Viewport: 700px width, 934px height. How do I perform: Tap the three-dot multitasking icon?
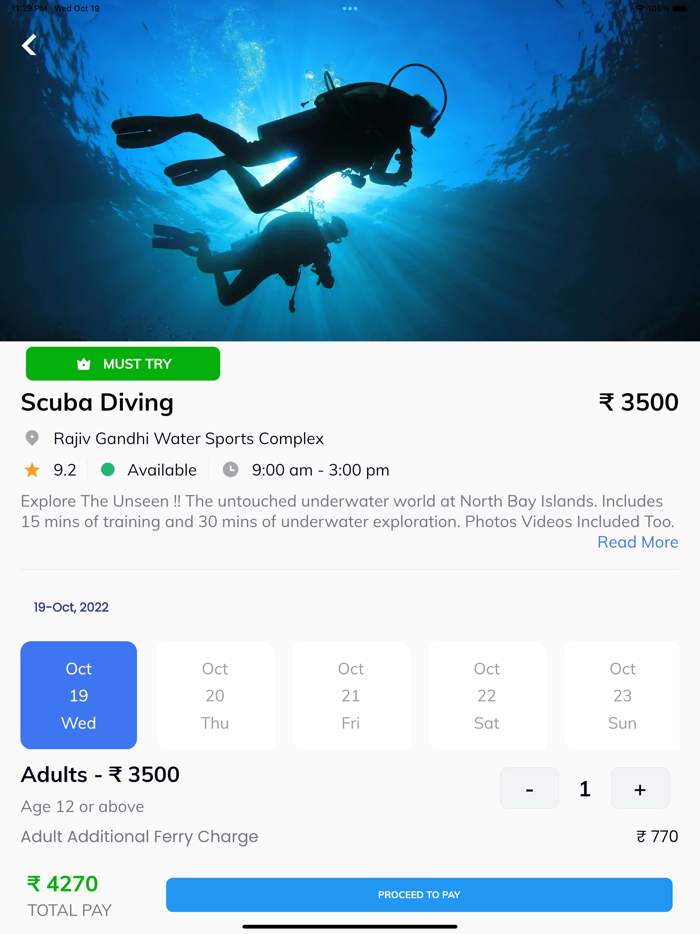tap(350, 8)
